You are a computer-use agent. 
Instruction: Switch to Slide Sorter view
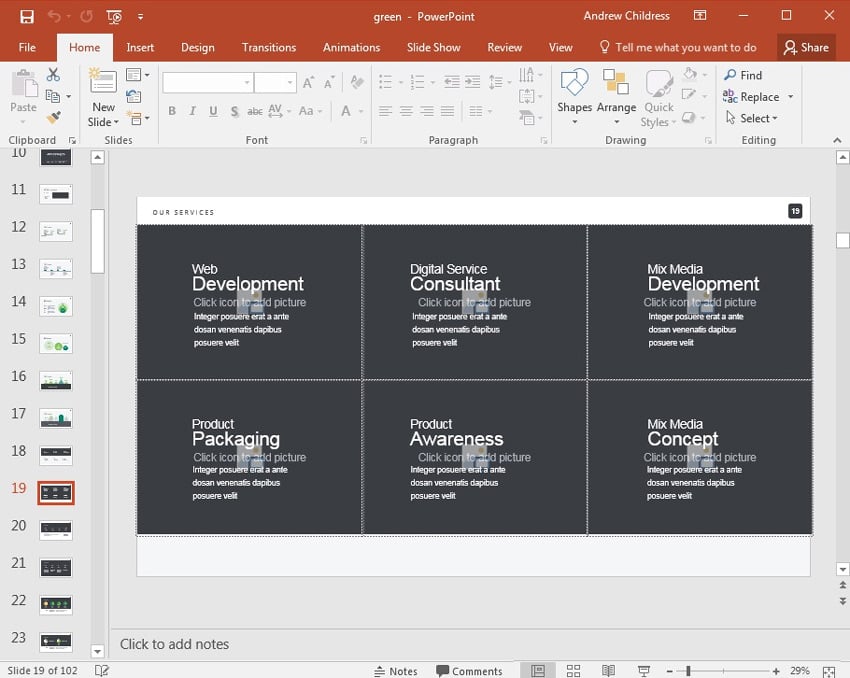[x=573, y=671]
